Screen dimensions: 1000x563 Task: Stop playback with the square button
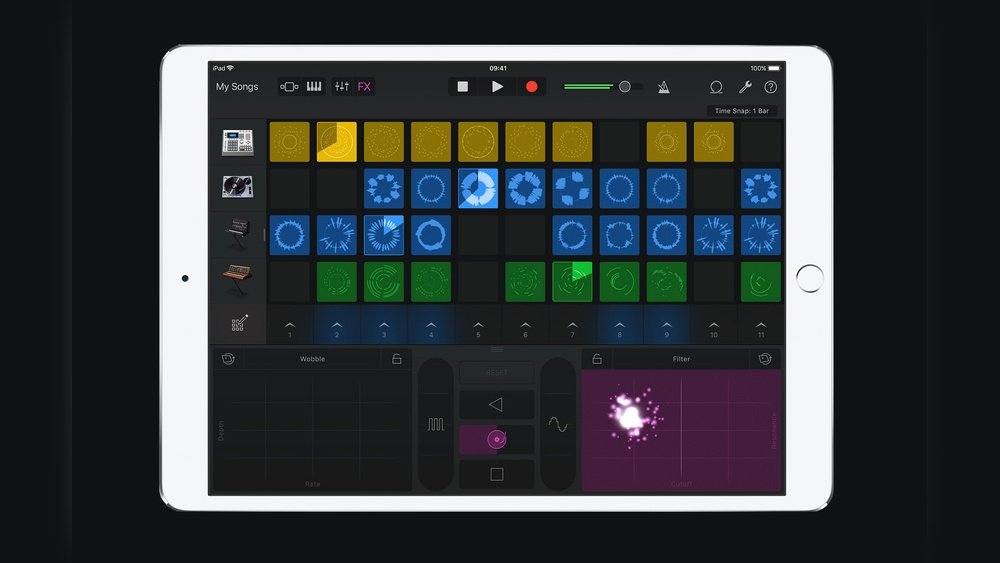coord(462,87)
